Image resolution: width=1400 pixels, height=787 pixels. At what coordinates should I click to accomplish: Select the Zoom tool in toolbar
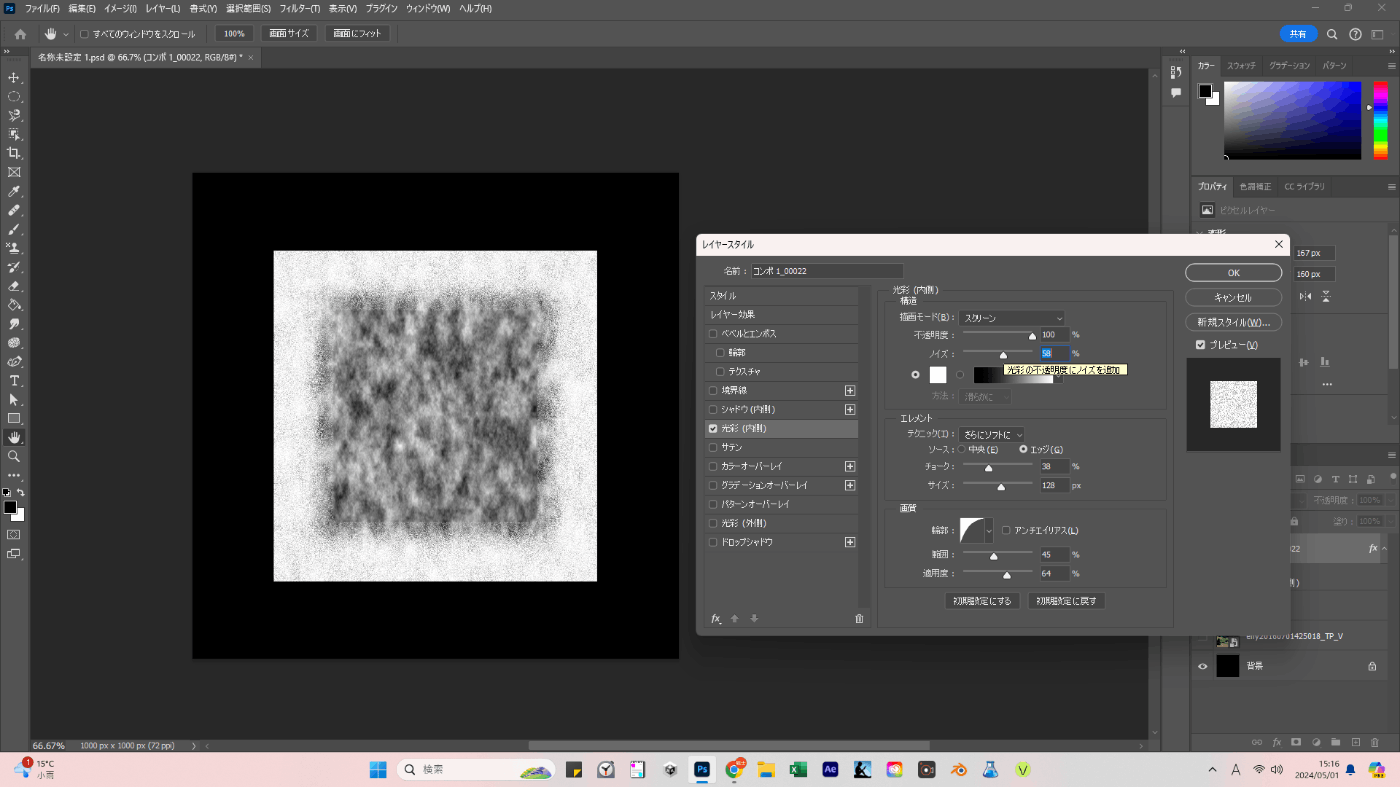point(14,456)
